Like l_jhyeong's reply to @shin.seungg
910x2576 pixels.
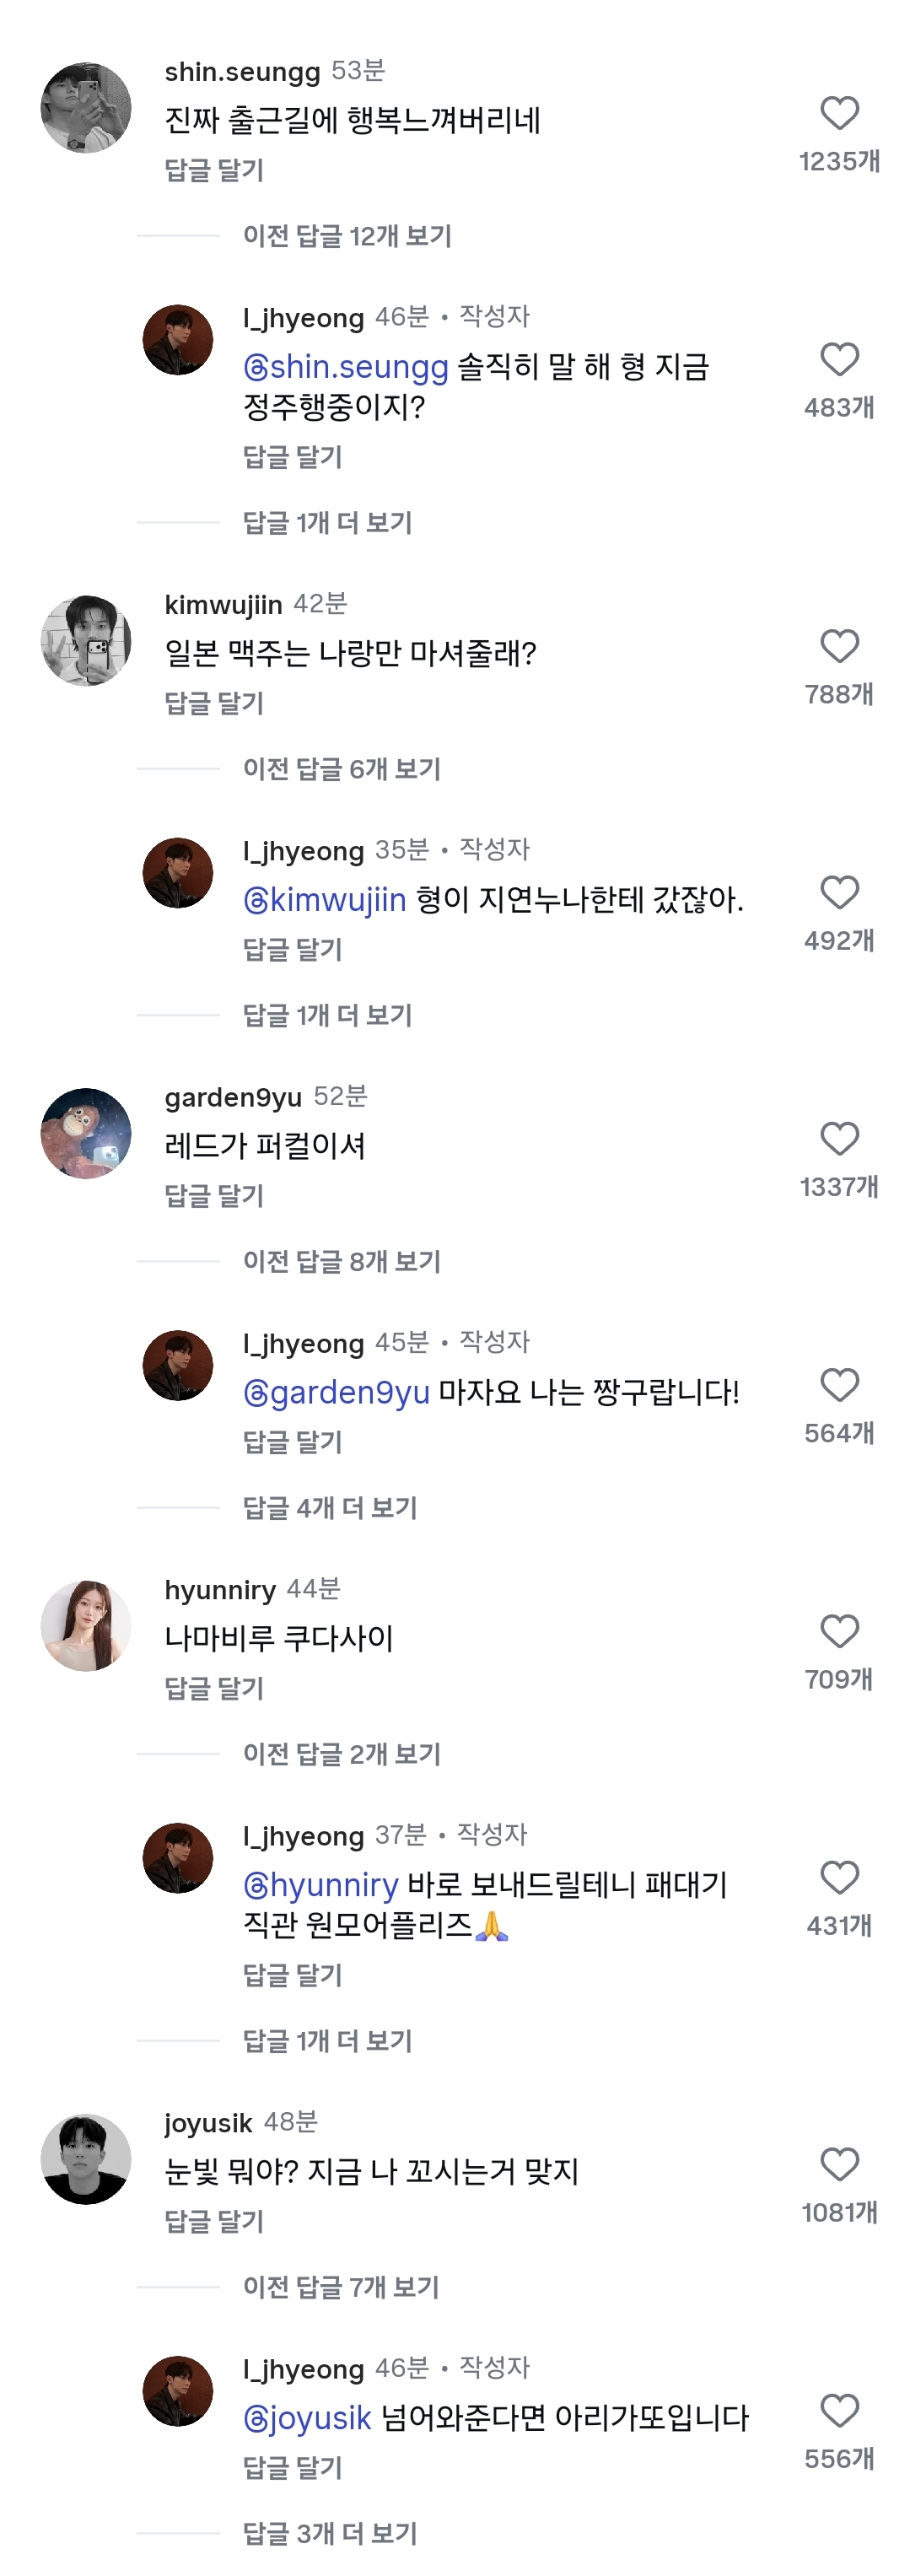point(839,360)
